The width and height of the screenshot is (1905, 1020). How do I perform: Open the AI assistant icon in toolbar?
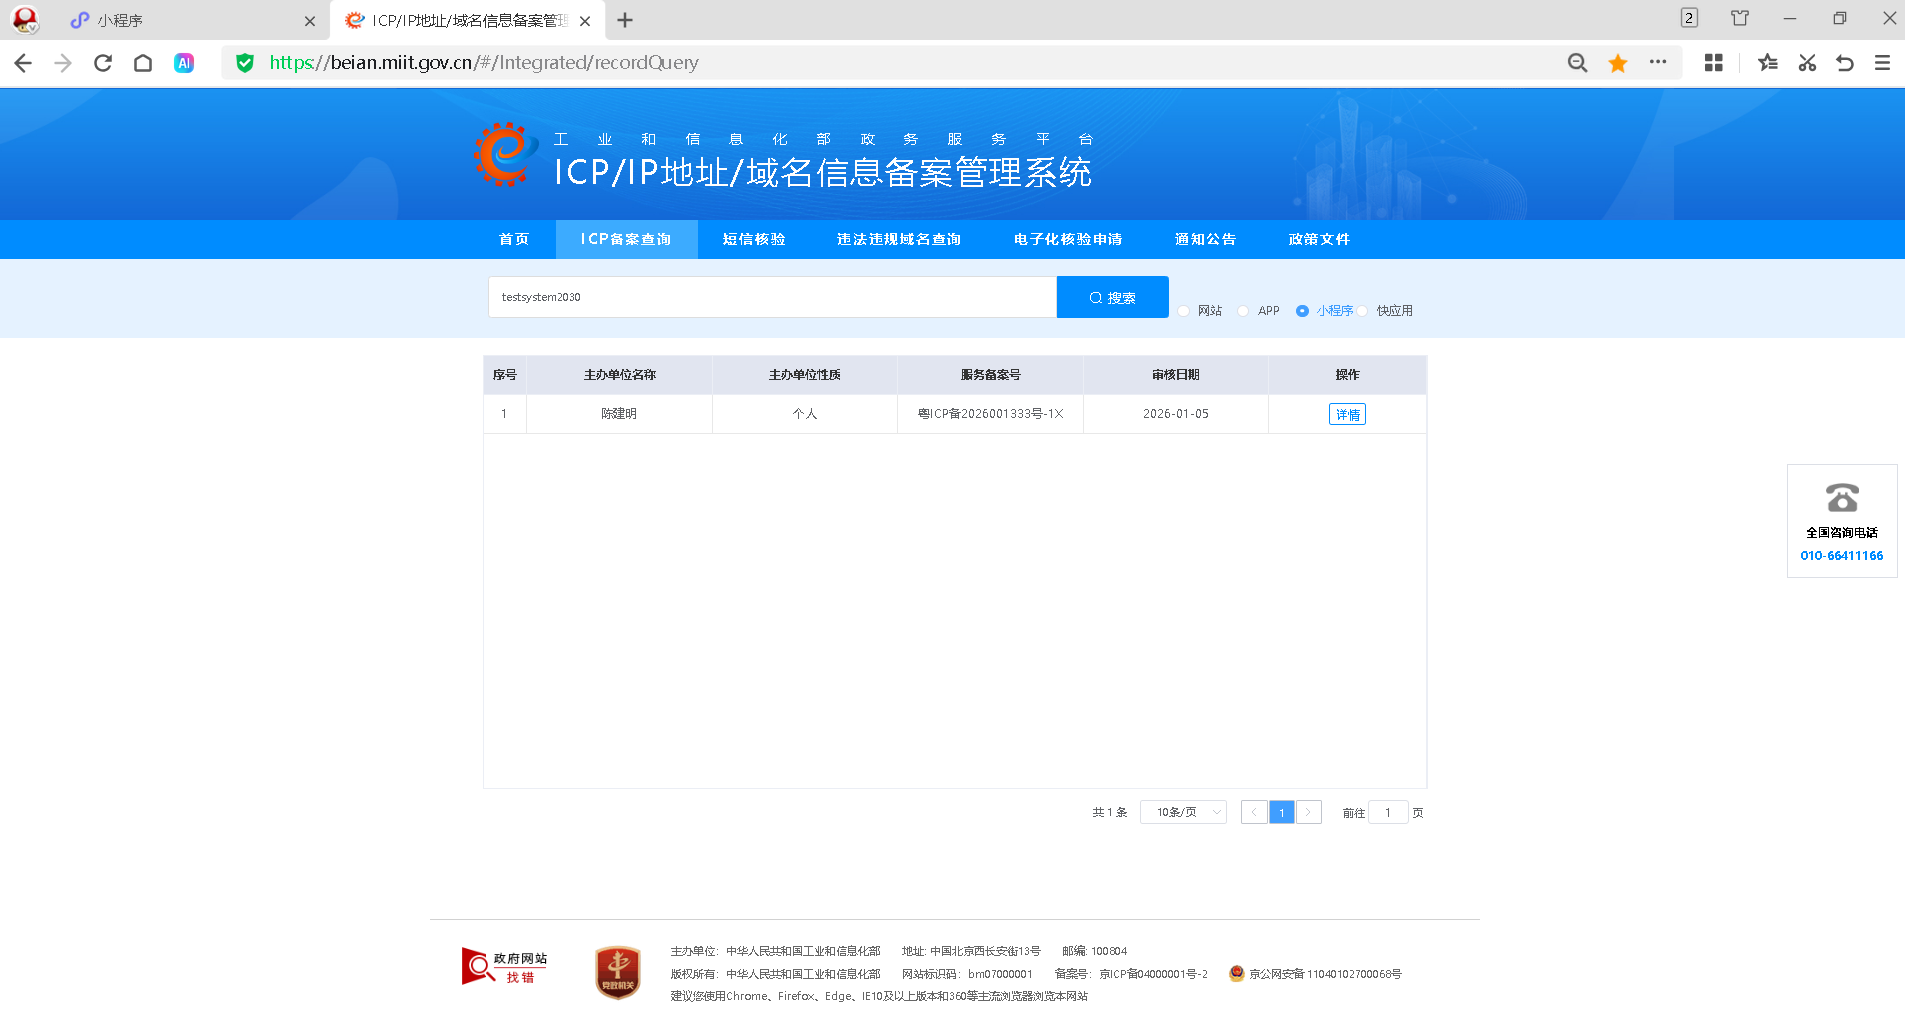[x=184, y=63]
